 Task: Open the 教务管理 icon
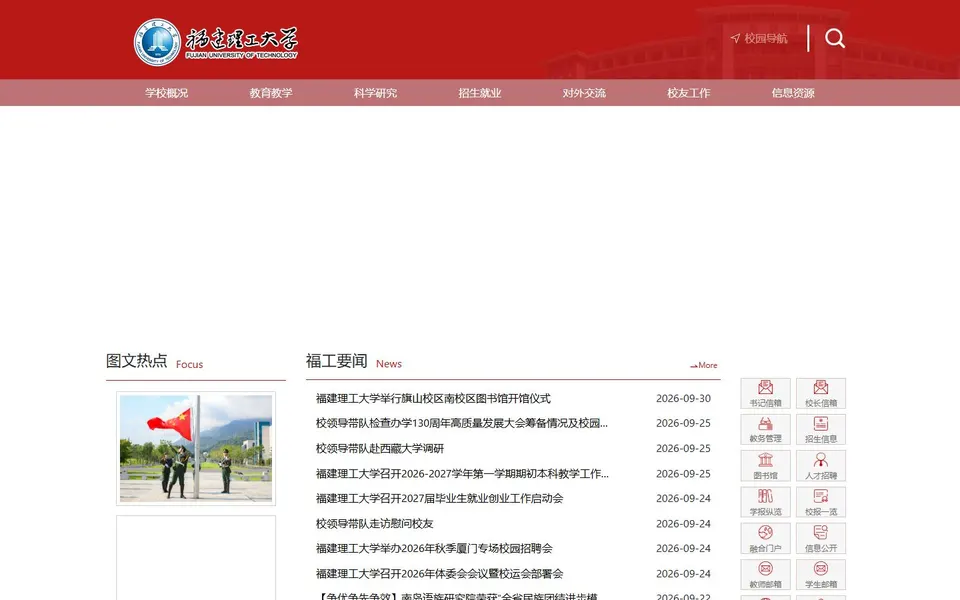pos(765,429)
